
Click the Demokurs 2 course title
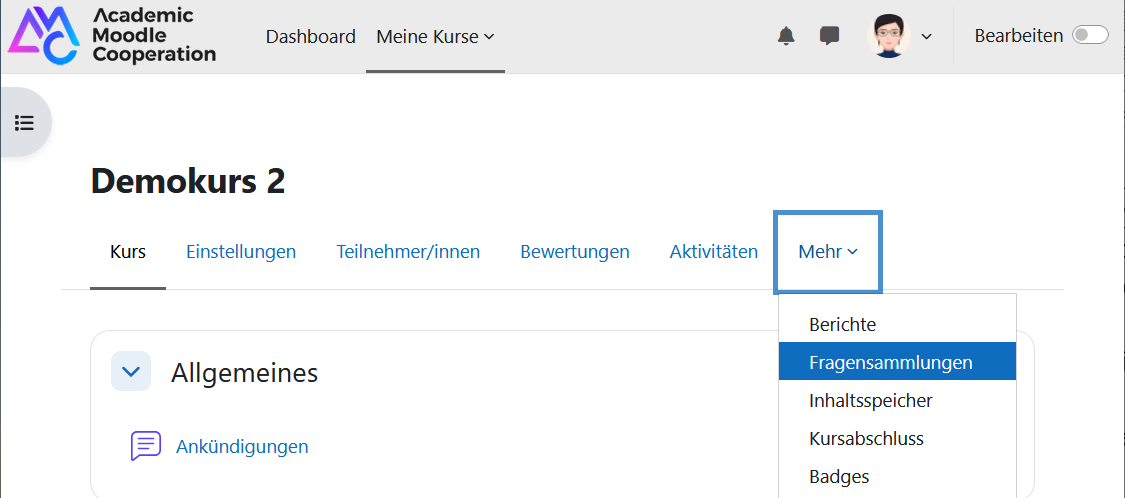point(188,182)
